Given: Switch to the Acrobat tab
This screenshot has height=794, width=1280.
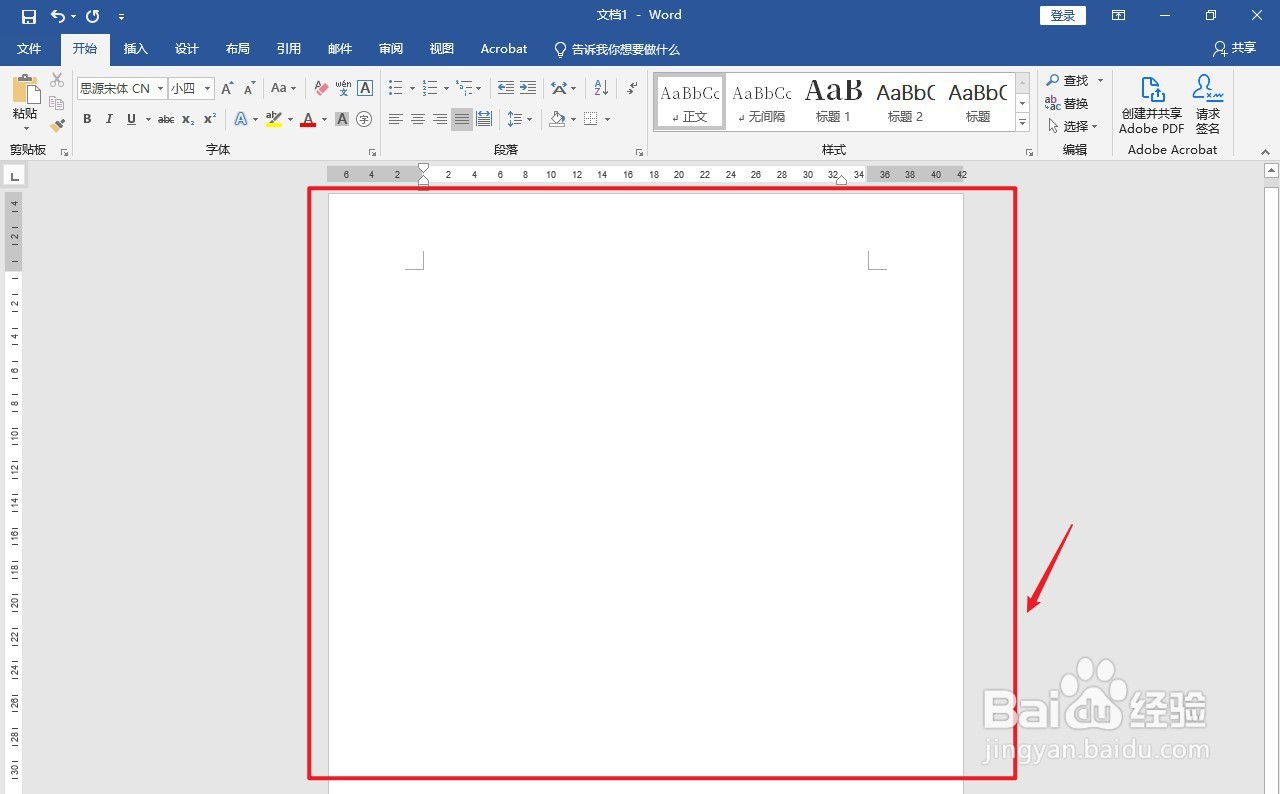Looking at the screenshot, I should [x=504, y=48].
